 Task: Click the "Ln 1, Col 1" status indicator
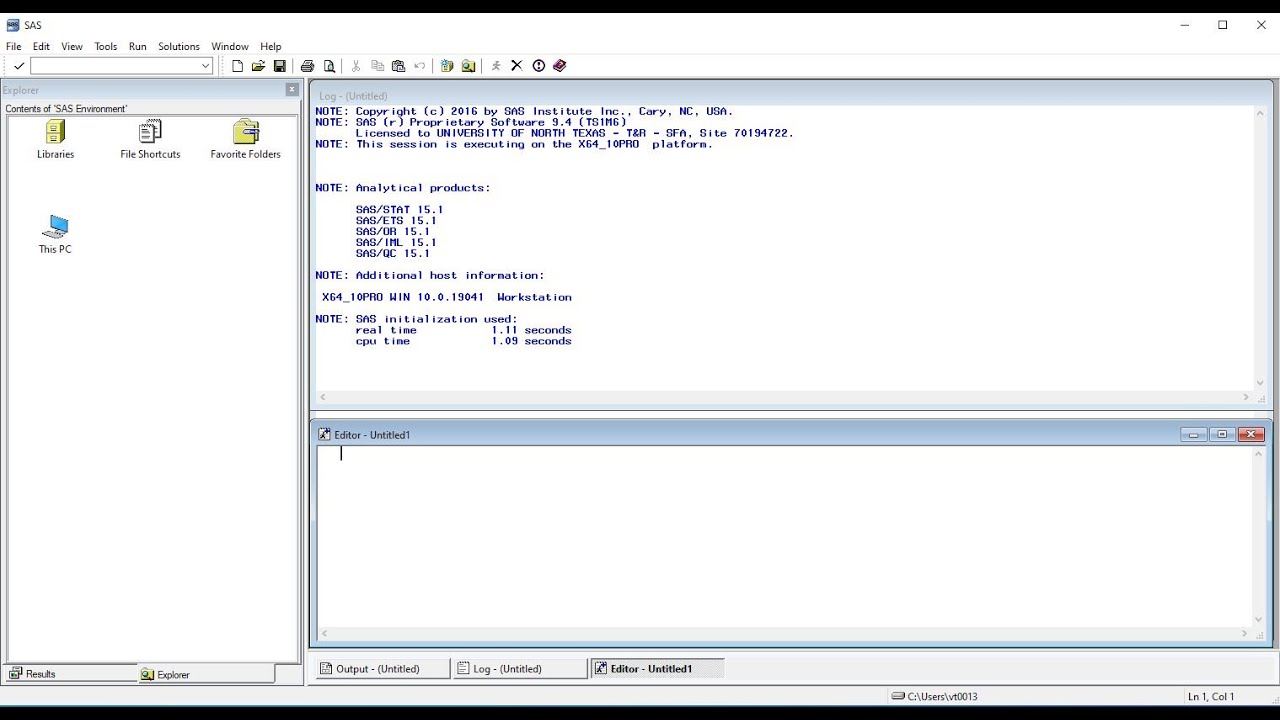point(1211,696)
